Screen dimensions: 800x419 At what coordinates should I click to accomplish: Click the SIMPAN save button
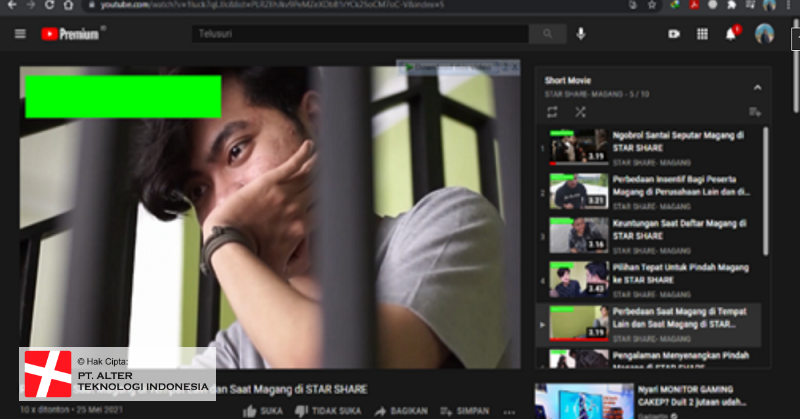[x=465, y=411]
